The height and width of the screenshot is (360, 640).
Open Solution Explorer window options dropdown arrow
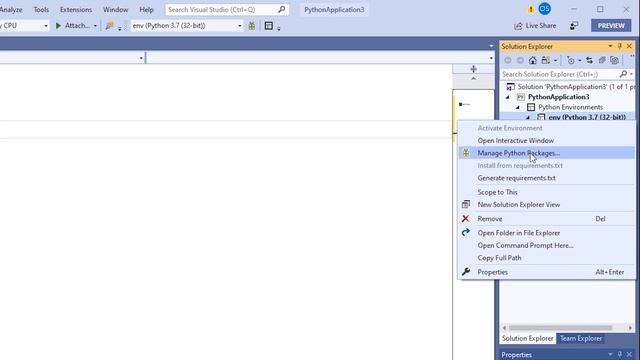610,46
